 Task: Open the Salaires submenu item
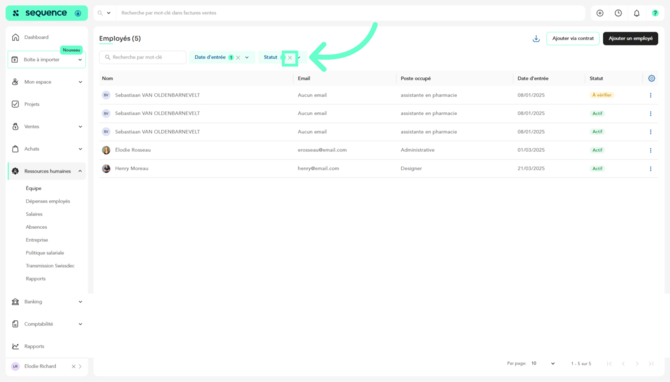click(34, 214)
